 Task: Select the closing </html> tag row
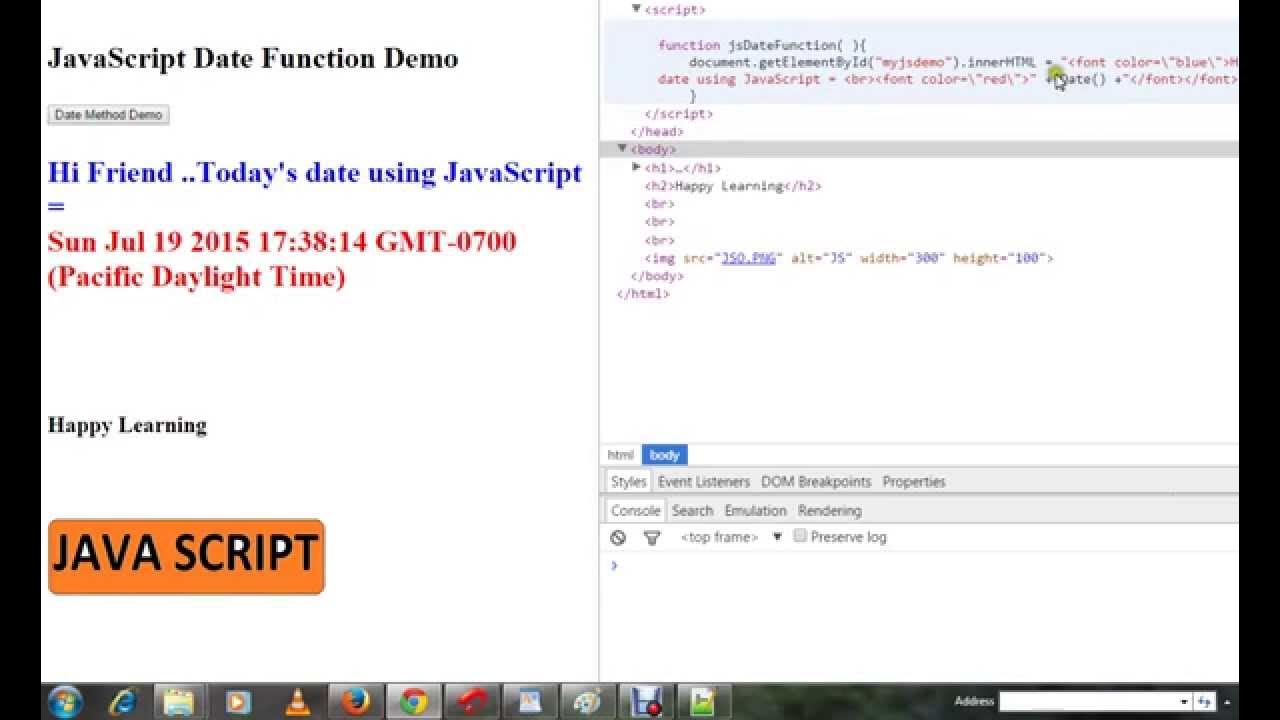(643, 294)
